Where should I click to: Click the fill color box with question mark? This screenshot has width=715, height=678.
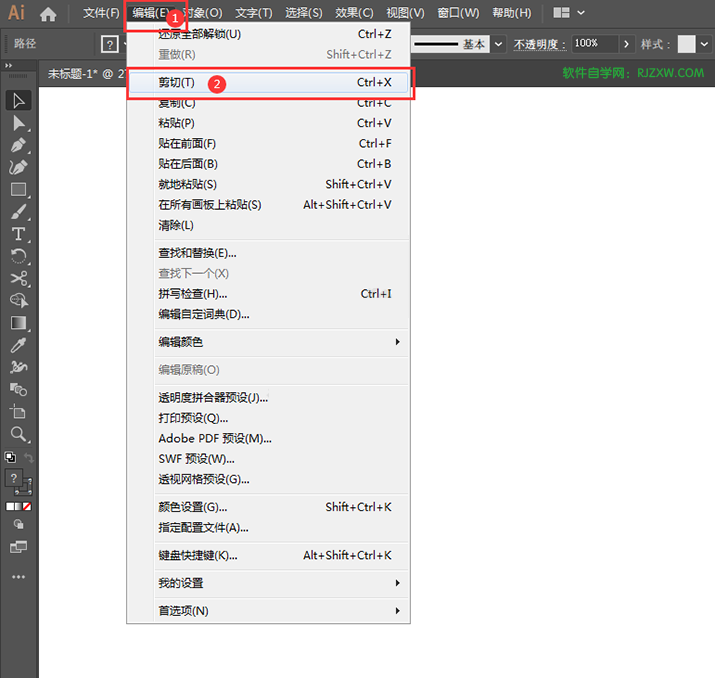coord(14,478)
